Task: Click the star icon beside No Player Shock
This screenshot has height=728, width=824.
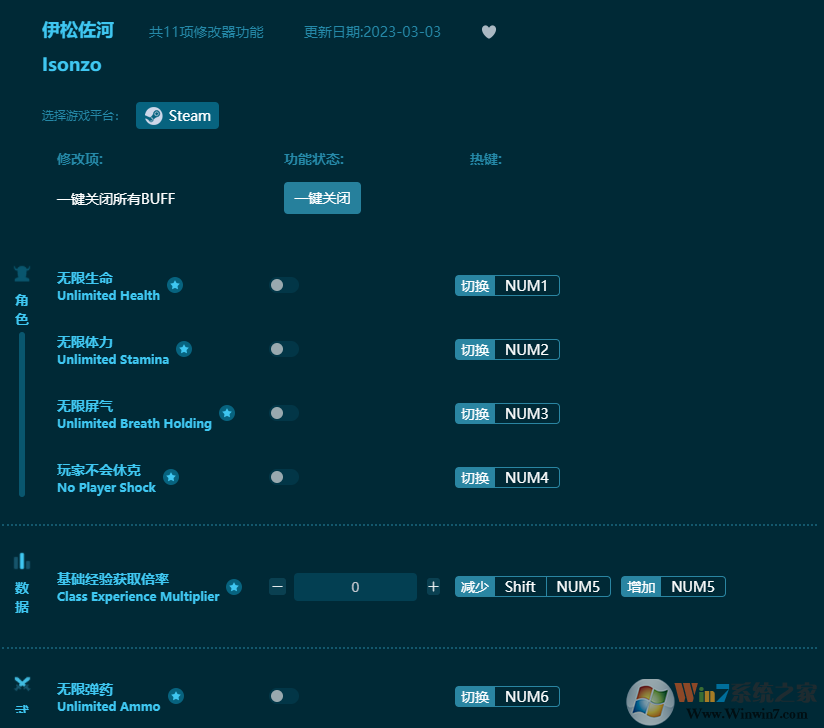Action: (171, 477)
